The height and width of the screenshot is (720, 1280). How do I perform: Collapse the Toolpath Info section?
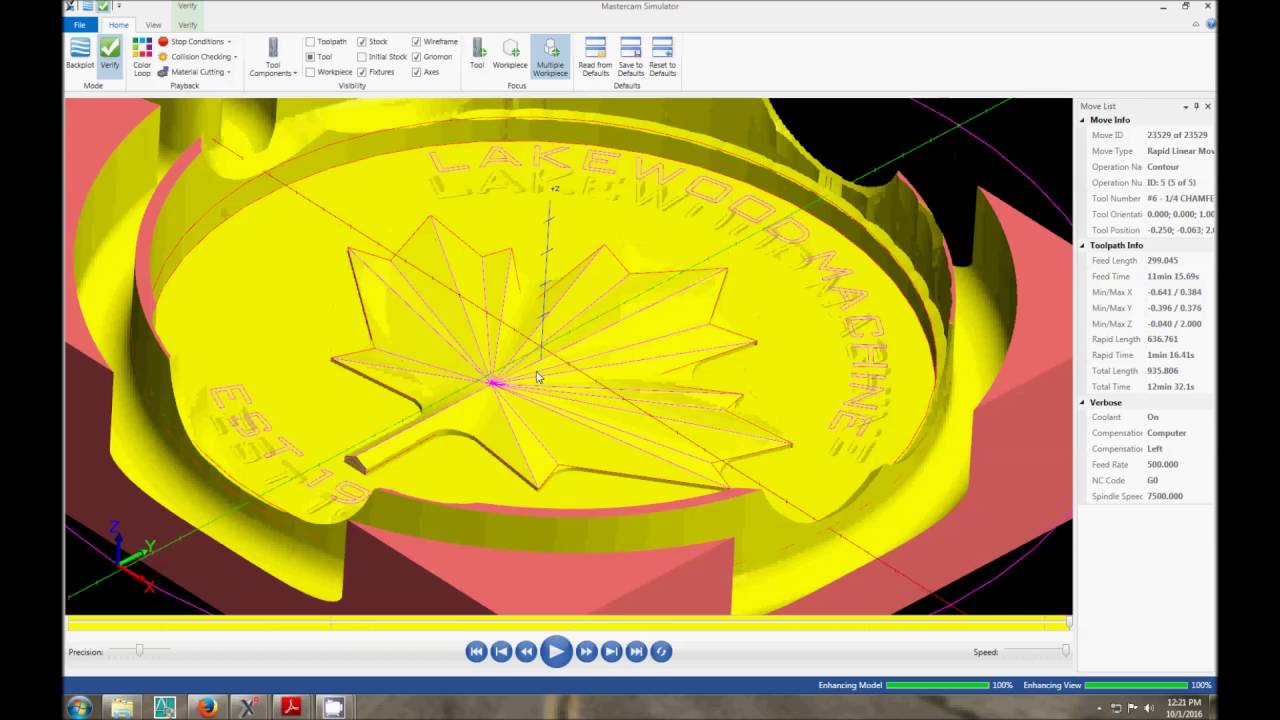point(1082,245)
